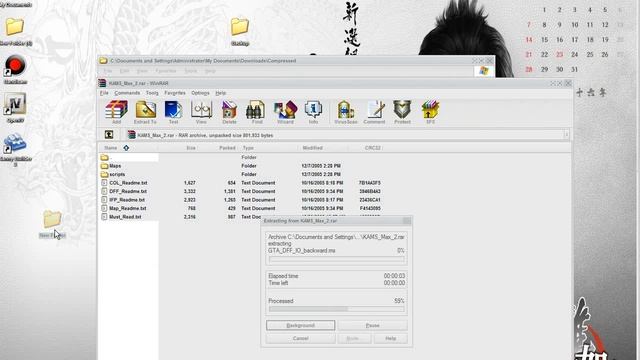This screenshot has height=360, width=640.
Task: Open the archive path dropdown arrow
Action: click(566, 135)
